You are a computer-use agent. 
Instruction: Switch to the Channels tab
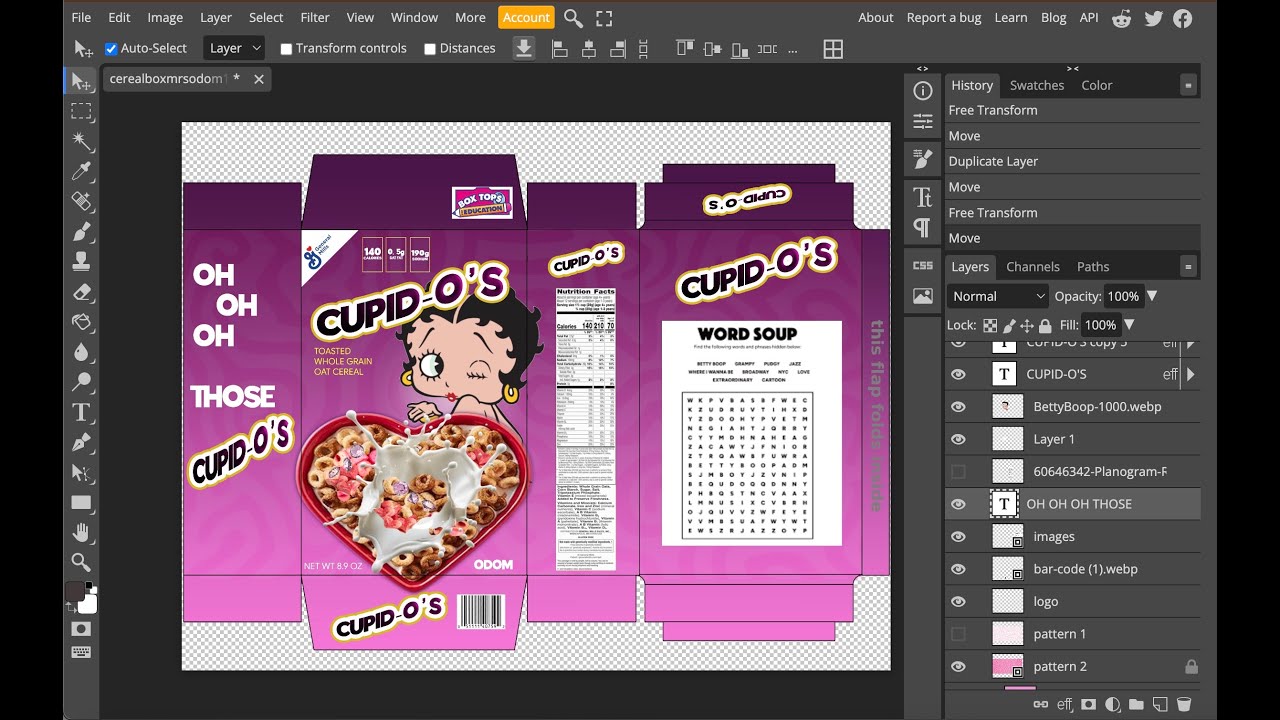pos(1033,267)
